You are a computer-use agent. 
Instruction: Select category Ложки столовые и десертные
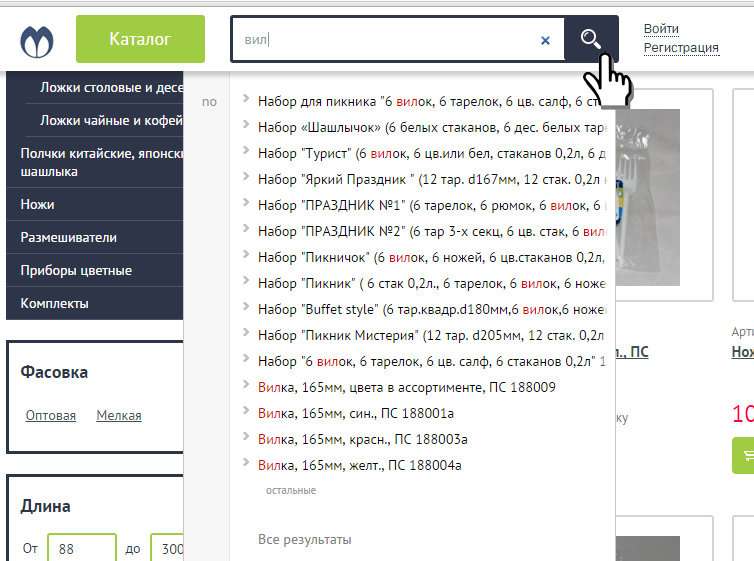coord(112,87)
